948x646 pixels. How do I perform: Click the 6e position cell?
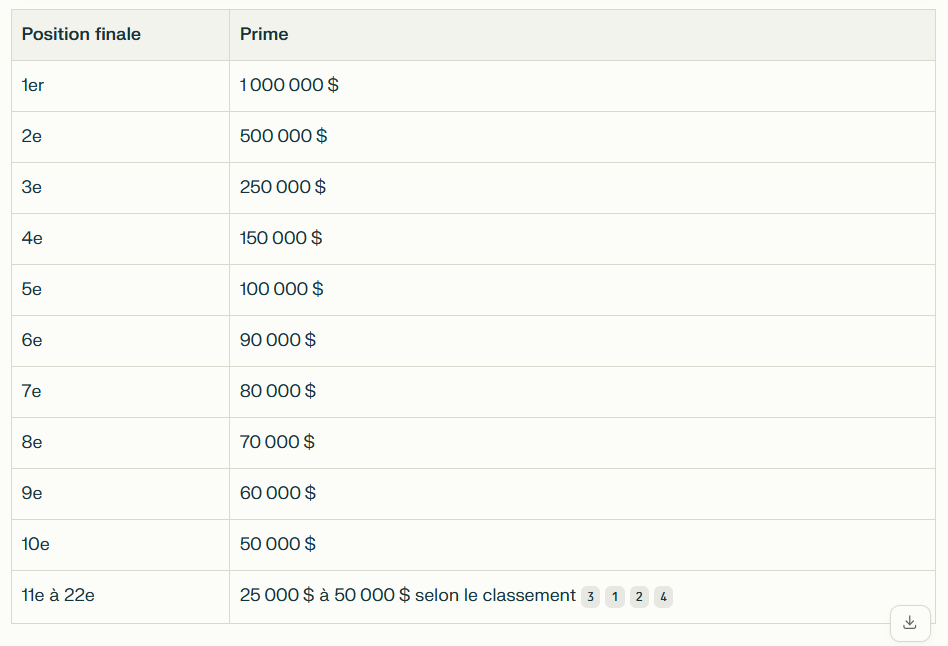pos(120,341)
